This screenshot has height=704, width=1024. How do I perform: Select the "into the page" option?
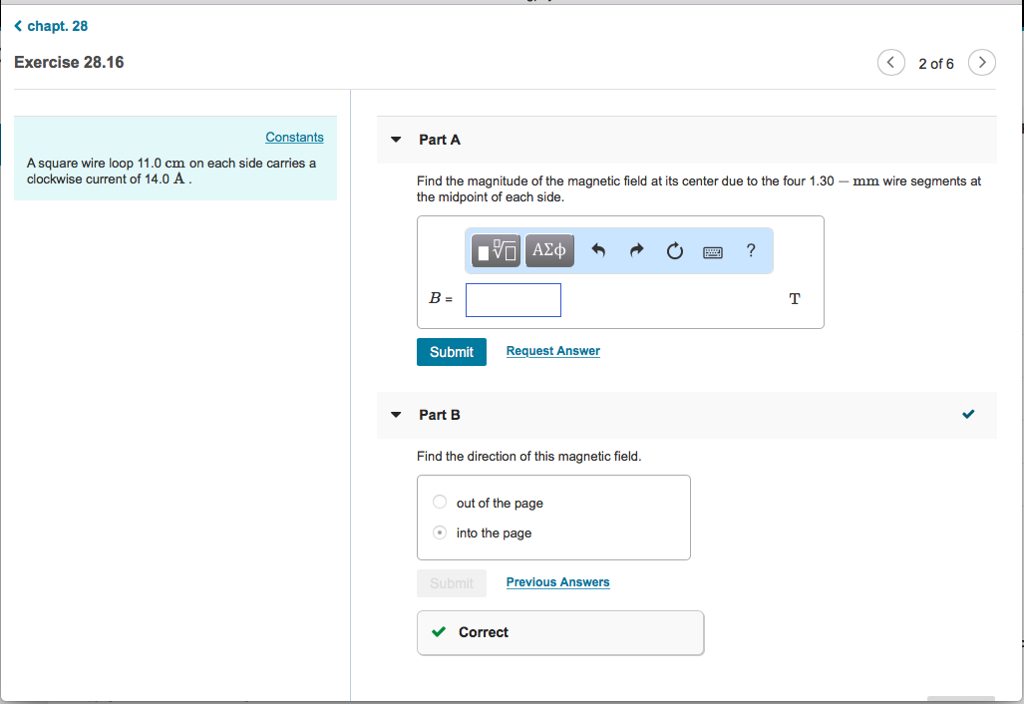pyautogui.click(x=440, y=533)
